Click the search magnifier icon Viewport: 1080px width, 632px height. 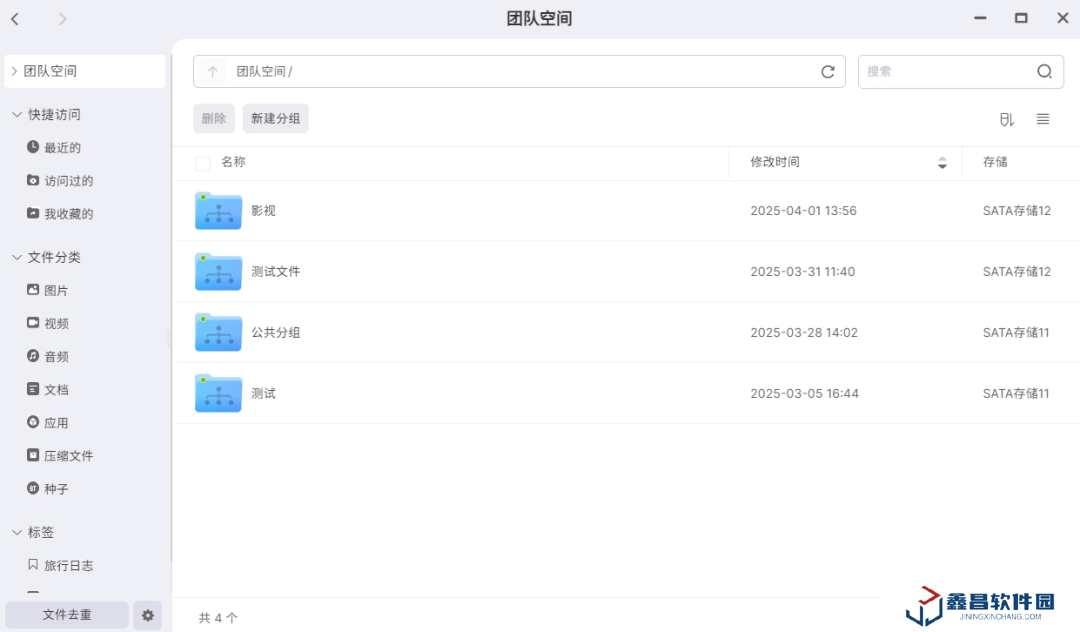click(x=1044, y=72)
